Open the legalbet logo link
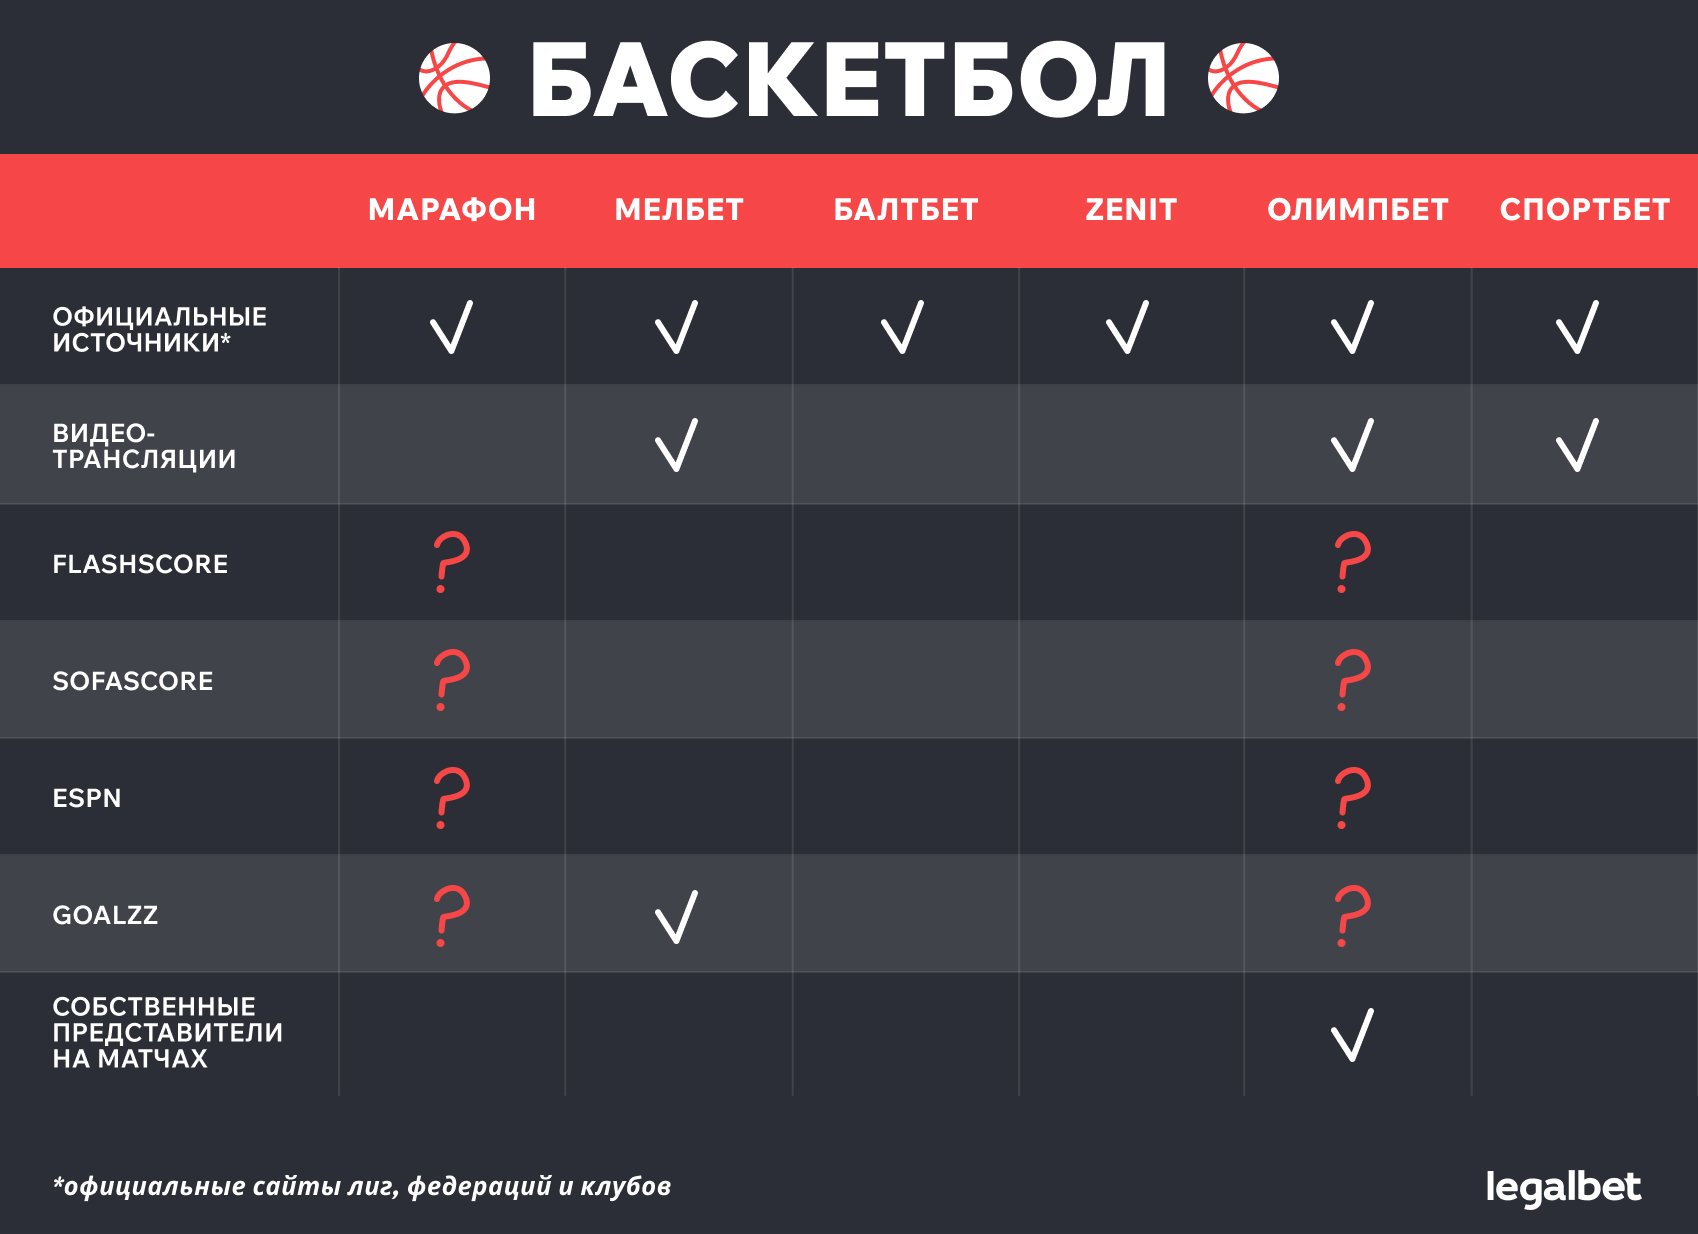Screen dimensions: 1698x1234 (1563, 1187)
